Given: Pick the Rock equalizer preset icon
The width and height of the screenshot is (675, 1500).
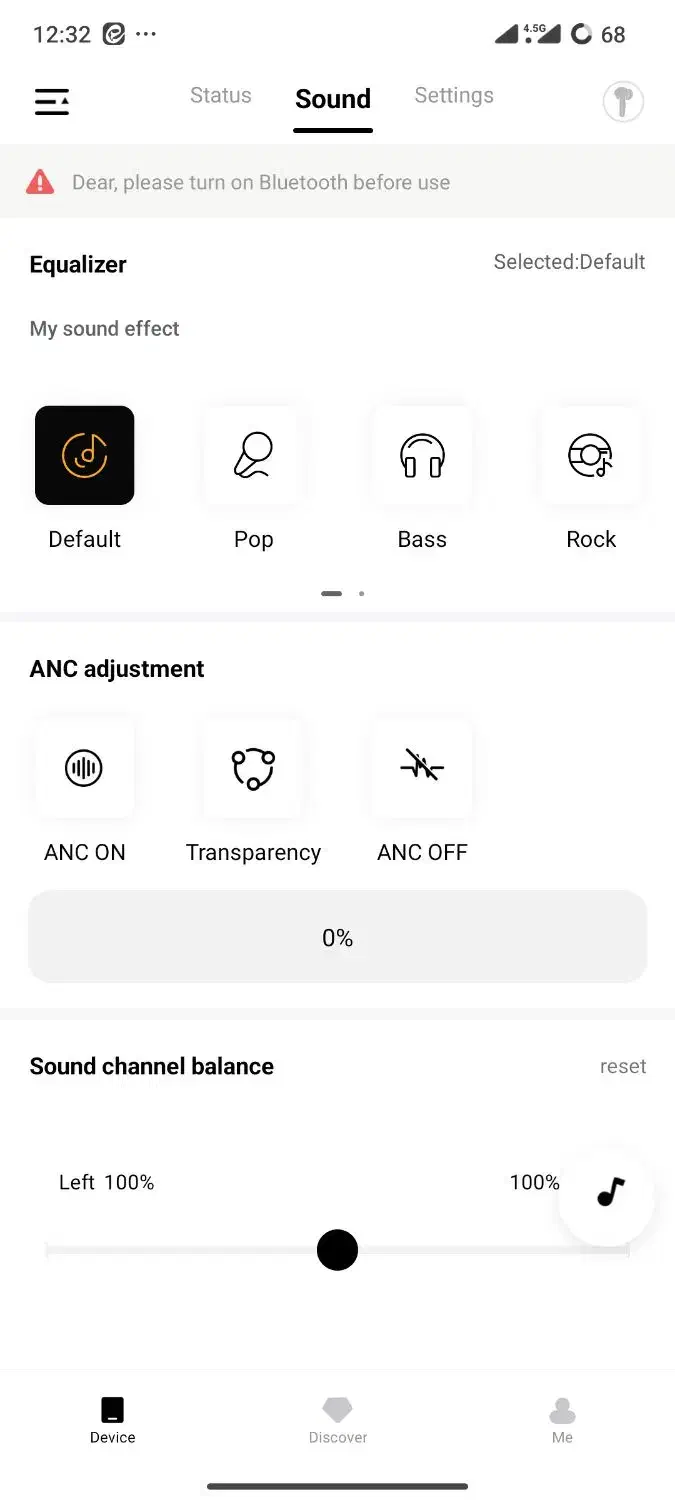Looking at the screenshot, I should [591, 455].
